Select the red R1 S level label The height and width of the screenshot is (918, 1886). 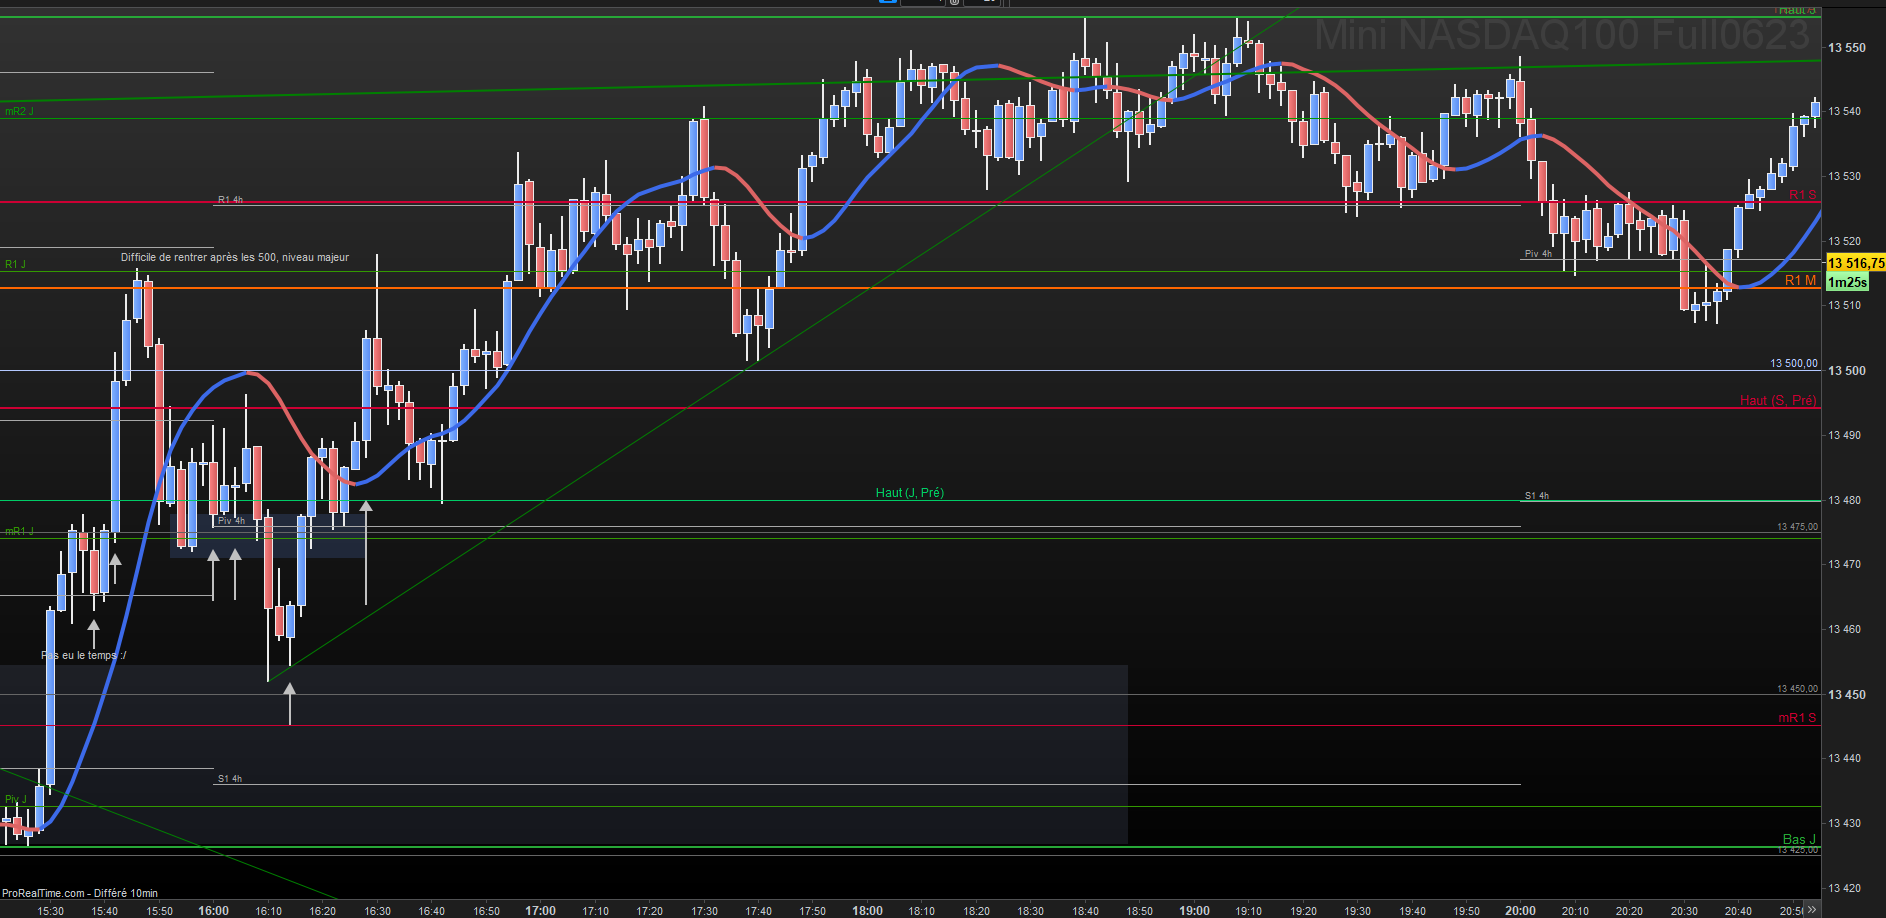(1802, 195)
